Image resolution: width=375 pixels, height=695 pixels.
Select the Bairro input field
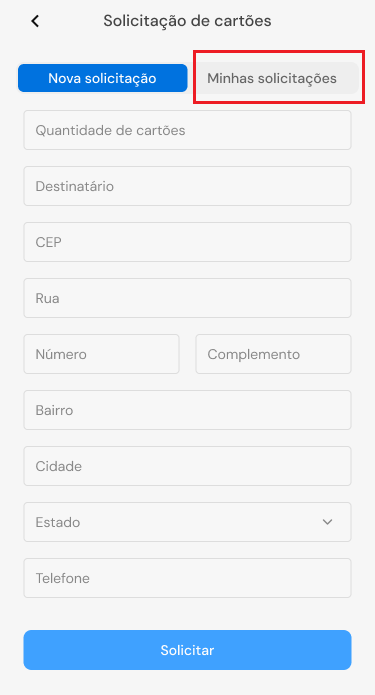pyautogui.click(x=188, y=410)
